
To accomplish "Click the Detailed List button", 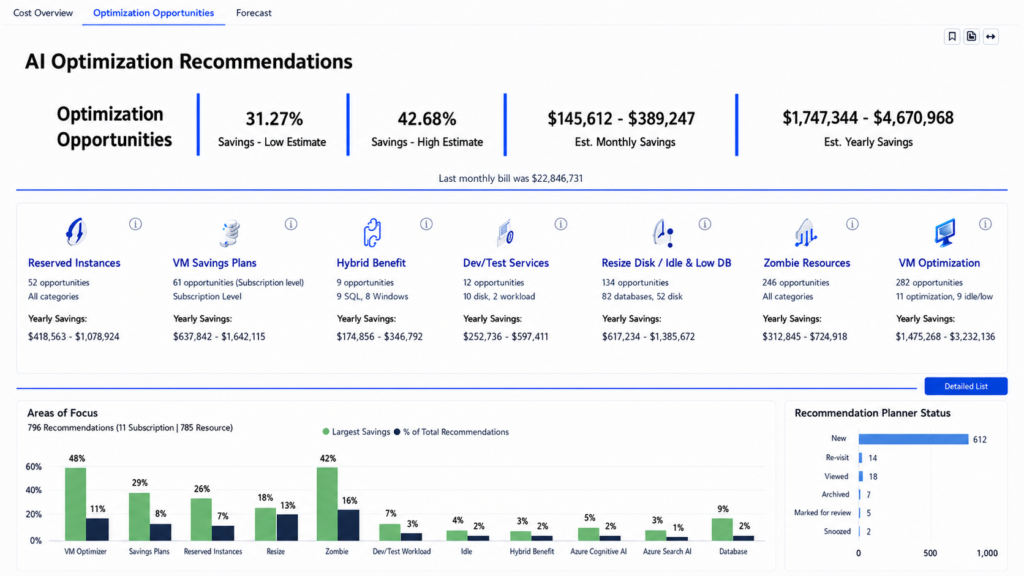I will pyautogui.click(x=966, y=386).
